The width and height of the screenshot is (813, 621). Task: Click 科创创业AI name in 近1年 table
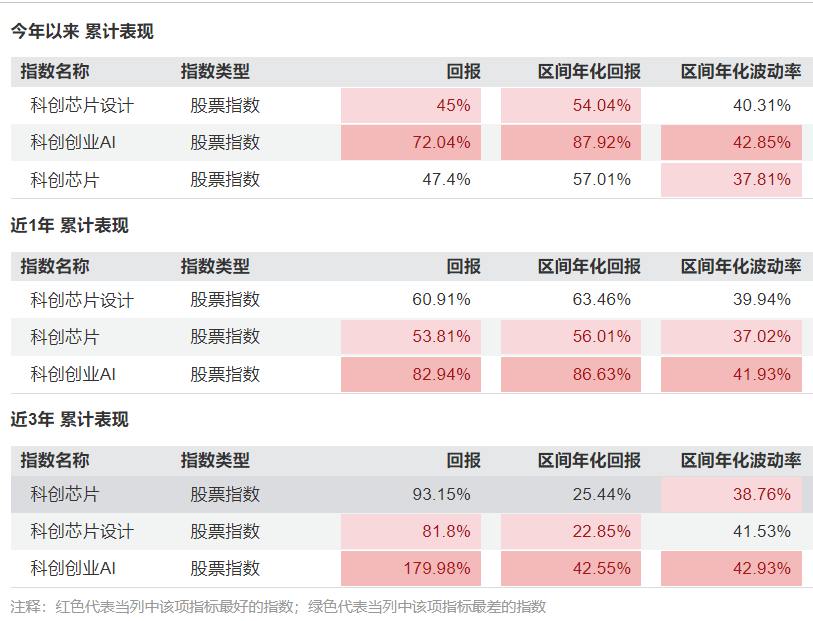click(x=74, y=374)
